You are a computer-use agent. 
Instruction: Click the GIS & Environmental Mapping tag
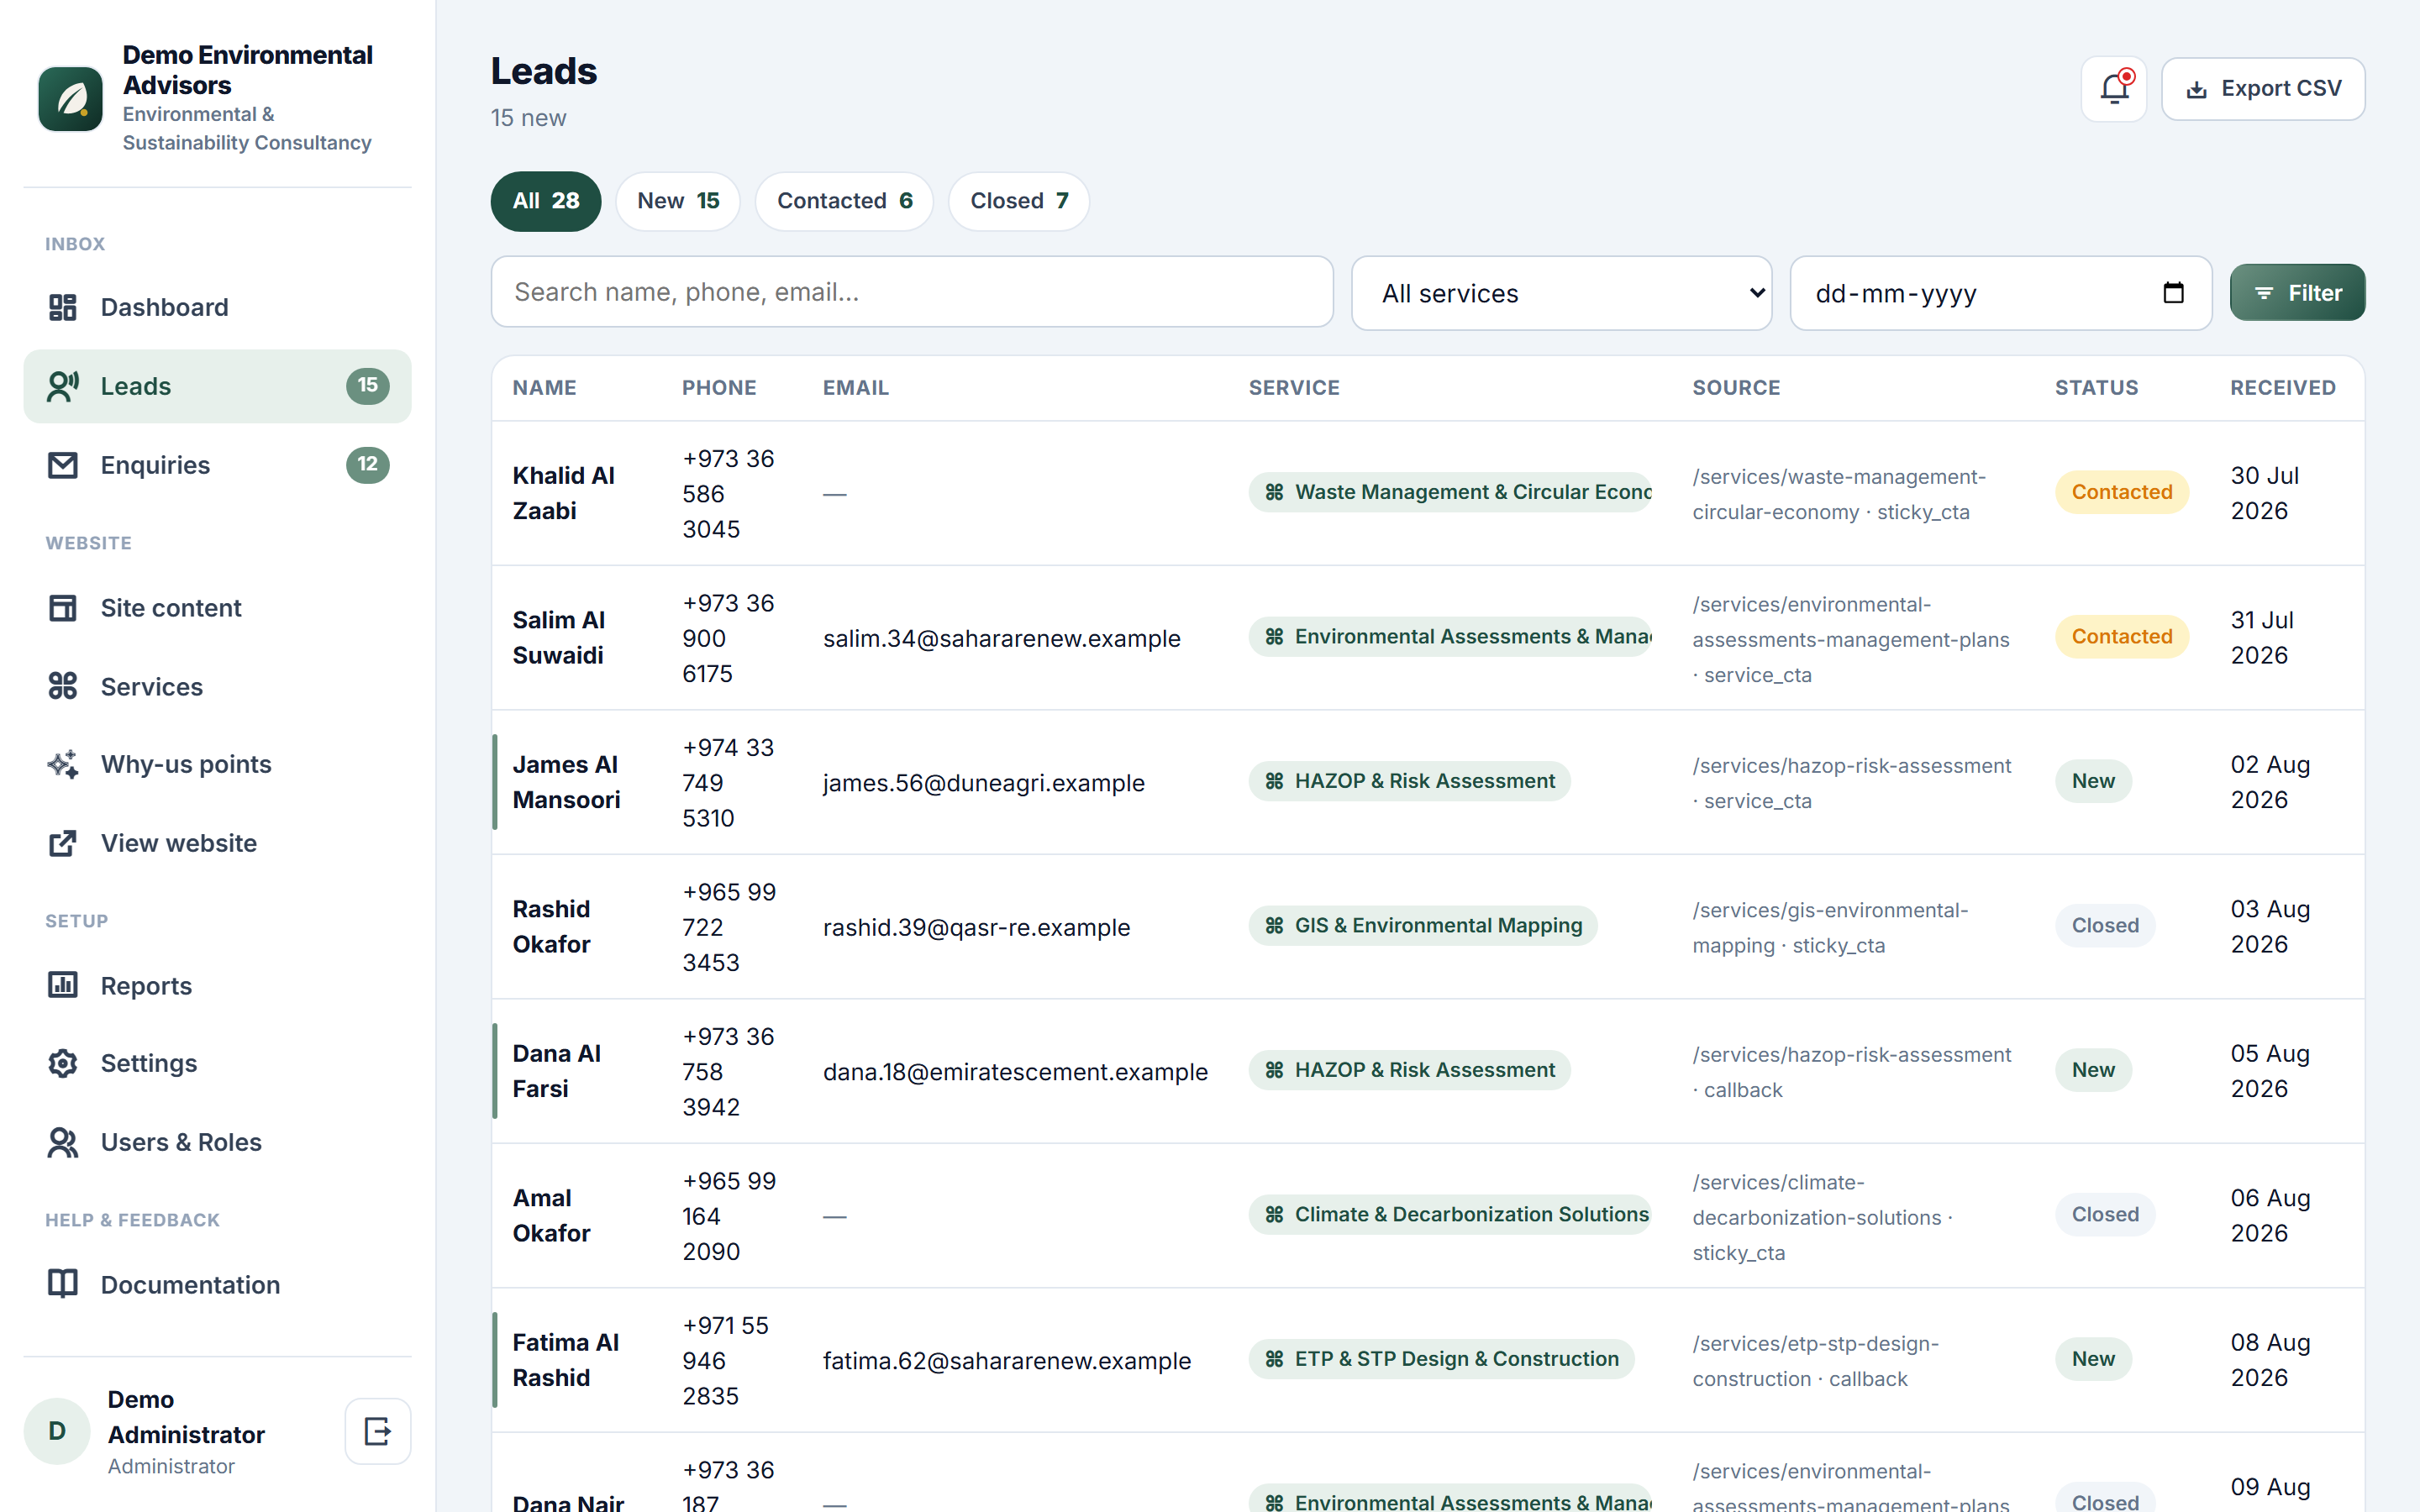coord(1423,925)
